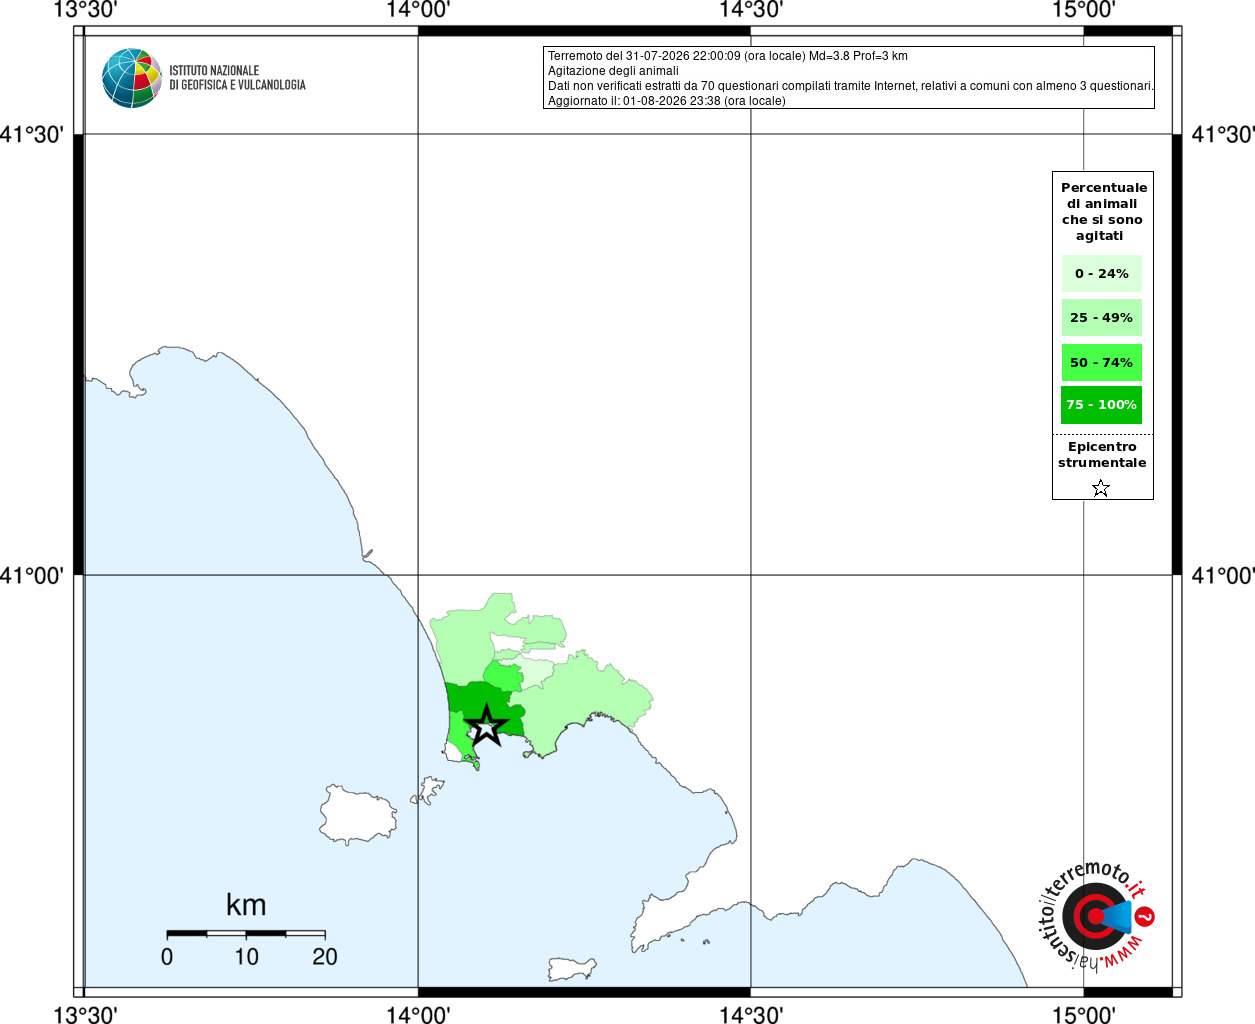Click the epicenter star on the map

pyautogui.click(x=486, y=725)
